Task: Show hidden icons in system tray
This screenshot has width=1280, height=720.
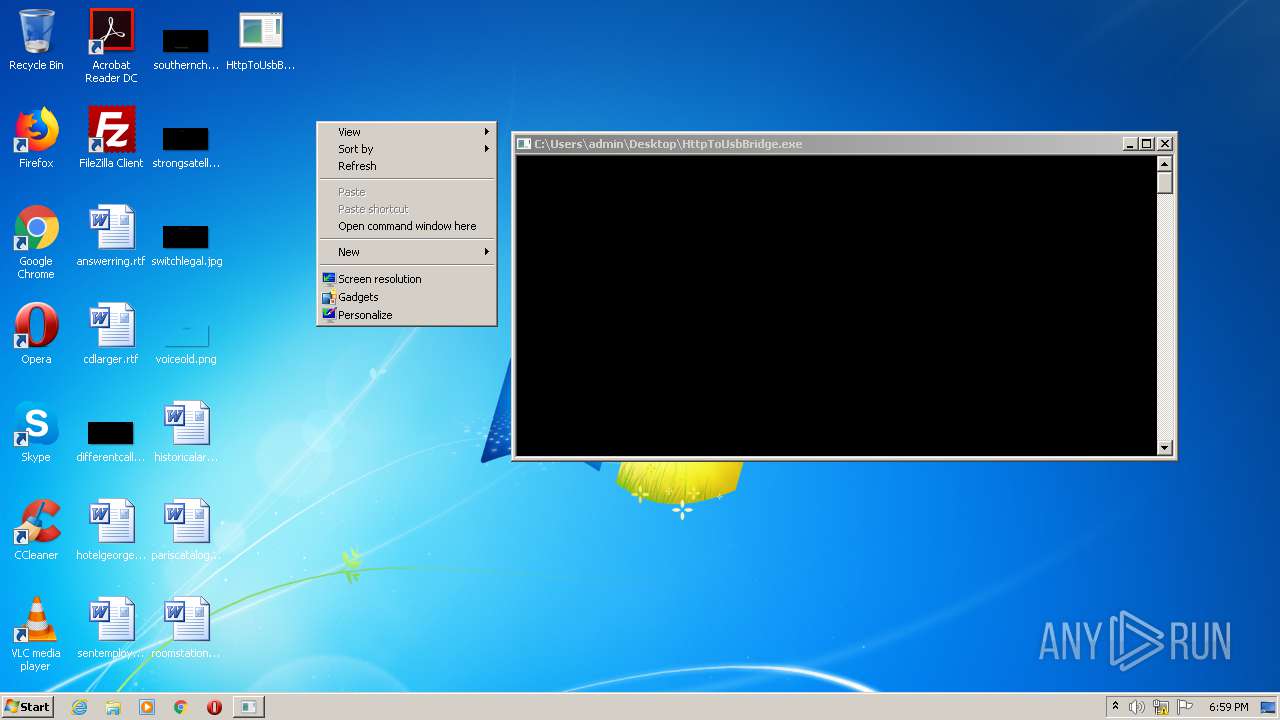Action: tap(1115, 707)
